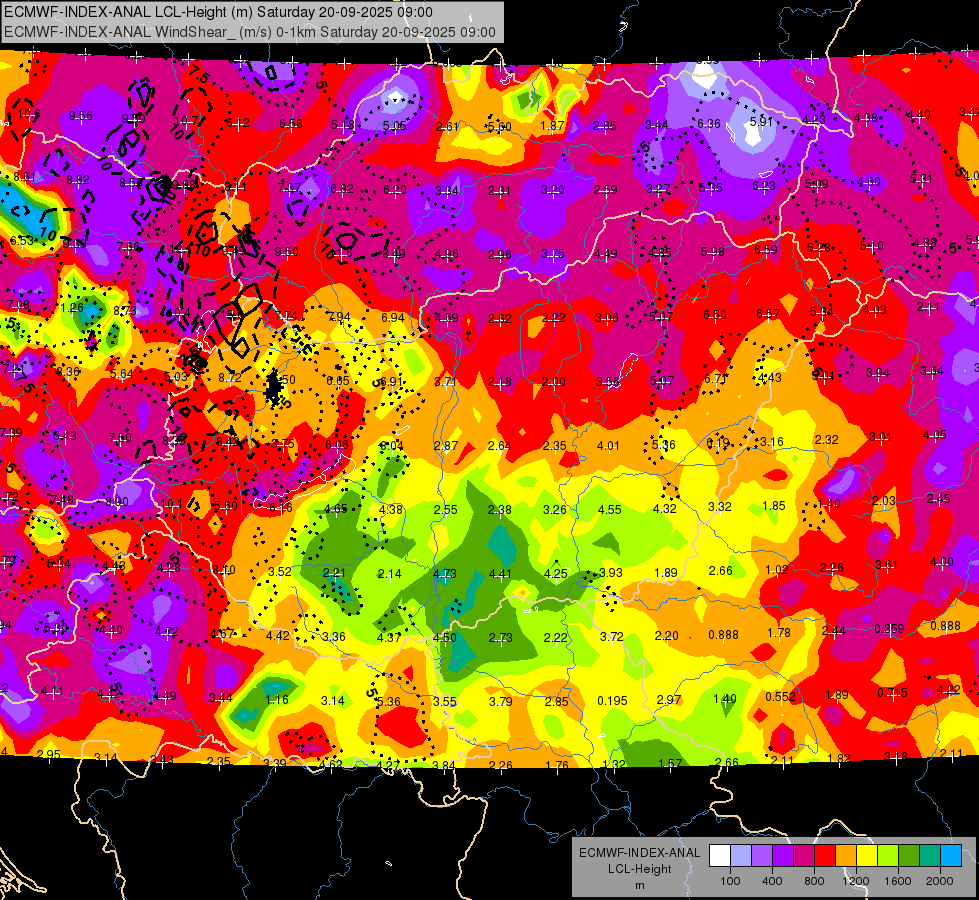Click the wind shear value 6.36
Screen dimensions: 979x900
point(709,124)
